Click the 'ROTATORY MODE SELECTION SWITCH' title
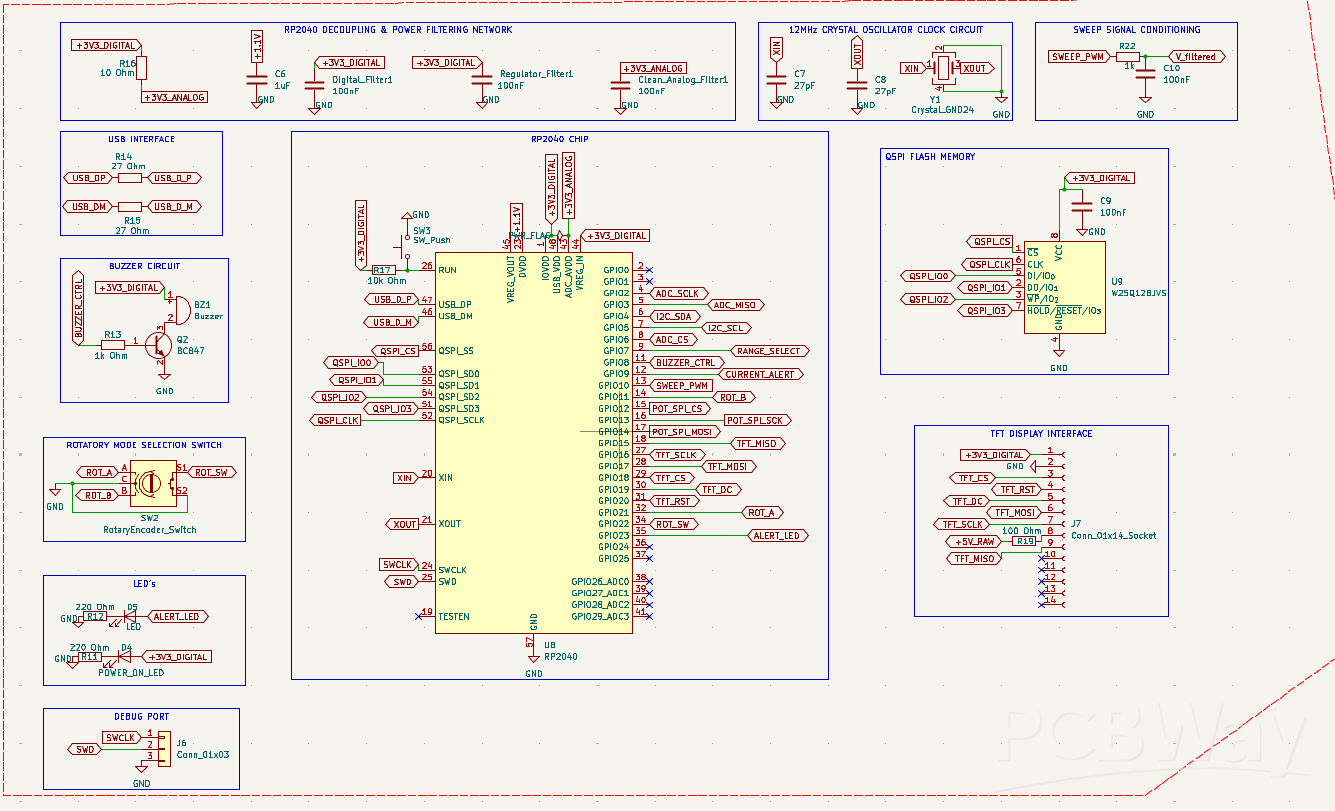Screen dimensions: 1335x811 [144, 445]
